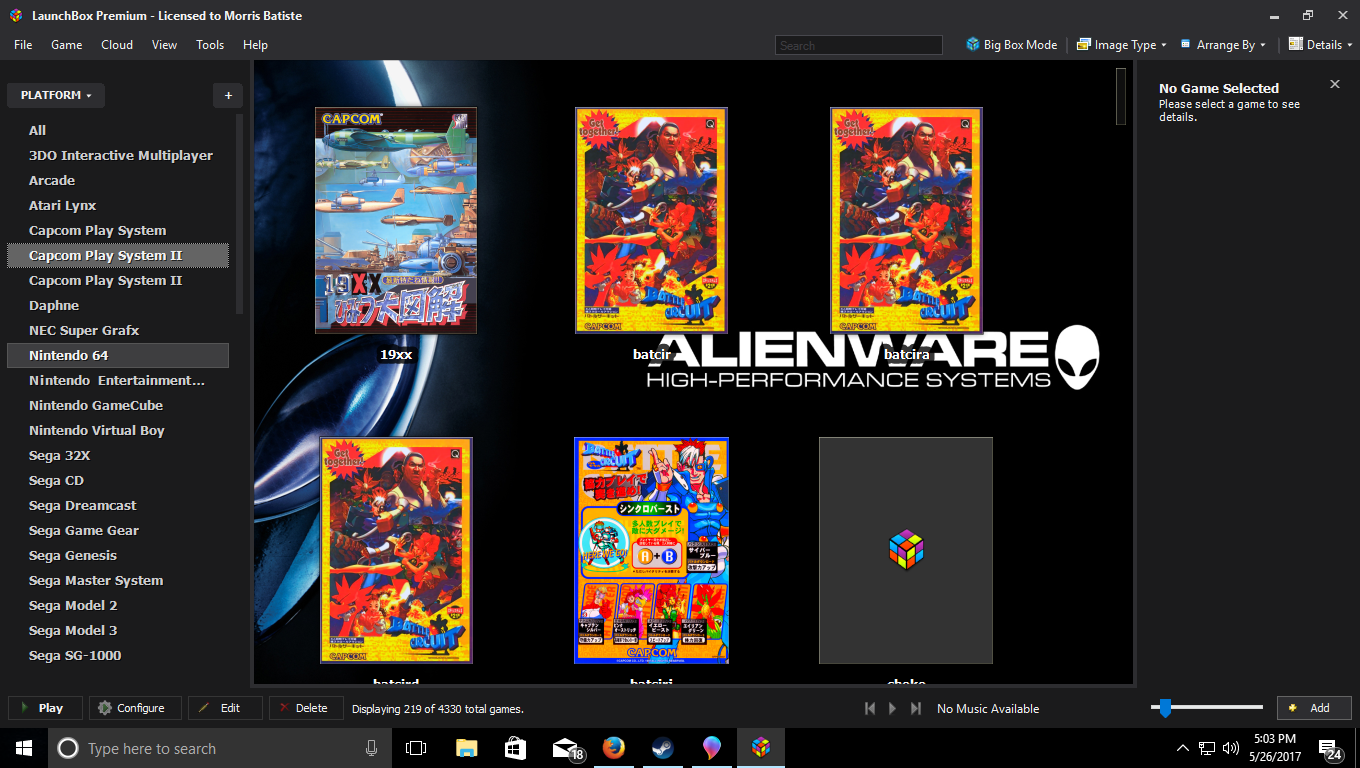Viewport: 1360px width, 768px height.
Task: Select the Sega Model 2 platform
Action: 118,605
